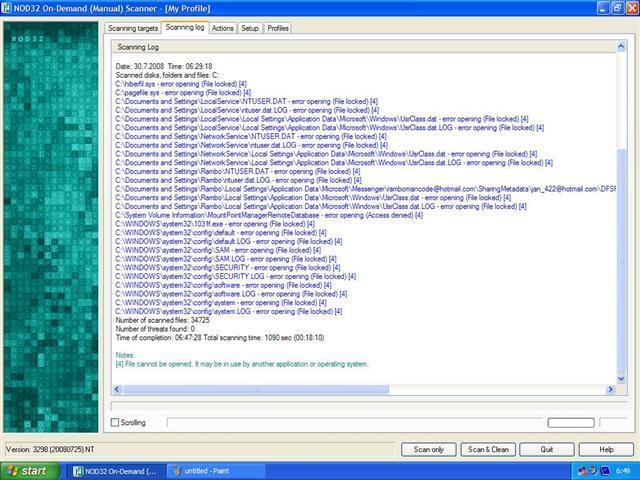The image size is (640, 480).
Task: Click the taskbar clock showing 6:49
Action: point(622,471)
